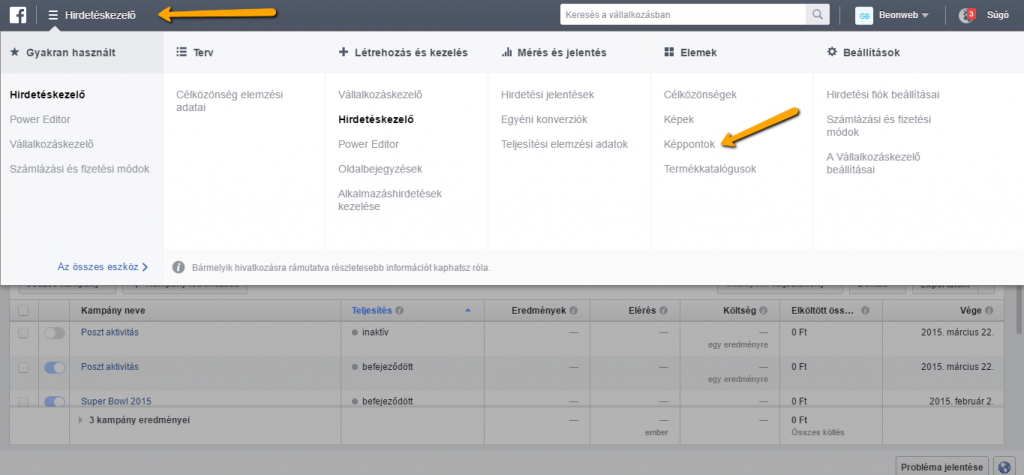Viewport: 1024px width, 475px height.
Task: Select Vállalkozáskezelő under Létrehozás és kezelés
Action: click(380, 95)
